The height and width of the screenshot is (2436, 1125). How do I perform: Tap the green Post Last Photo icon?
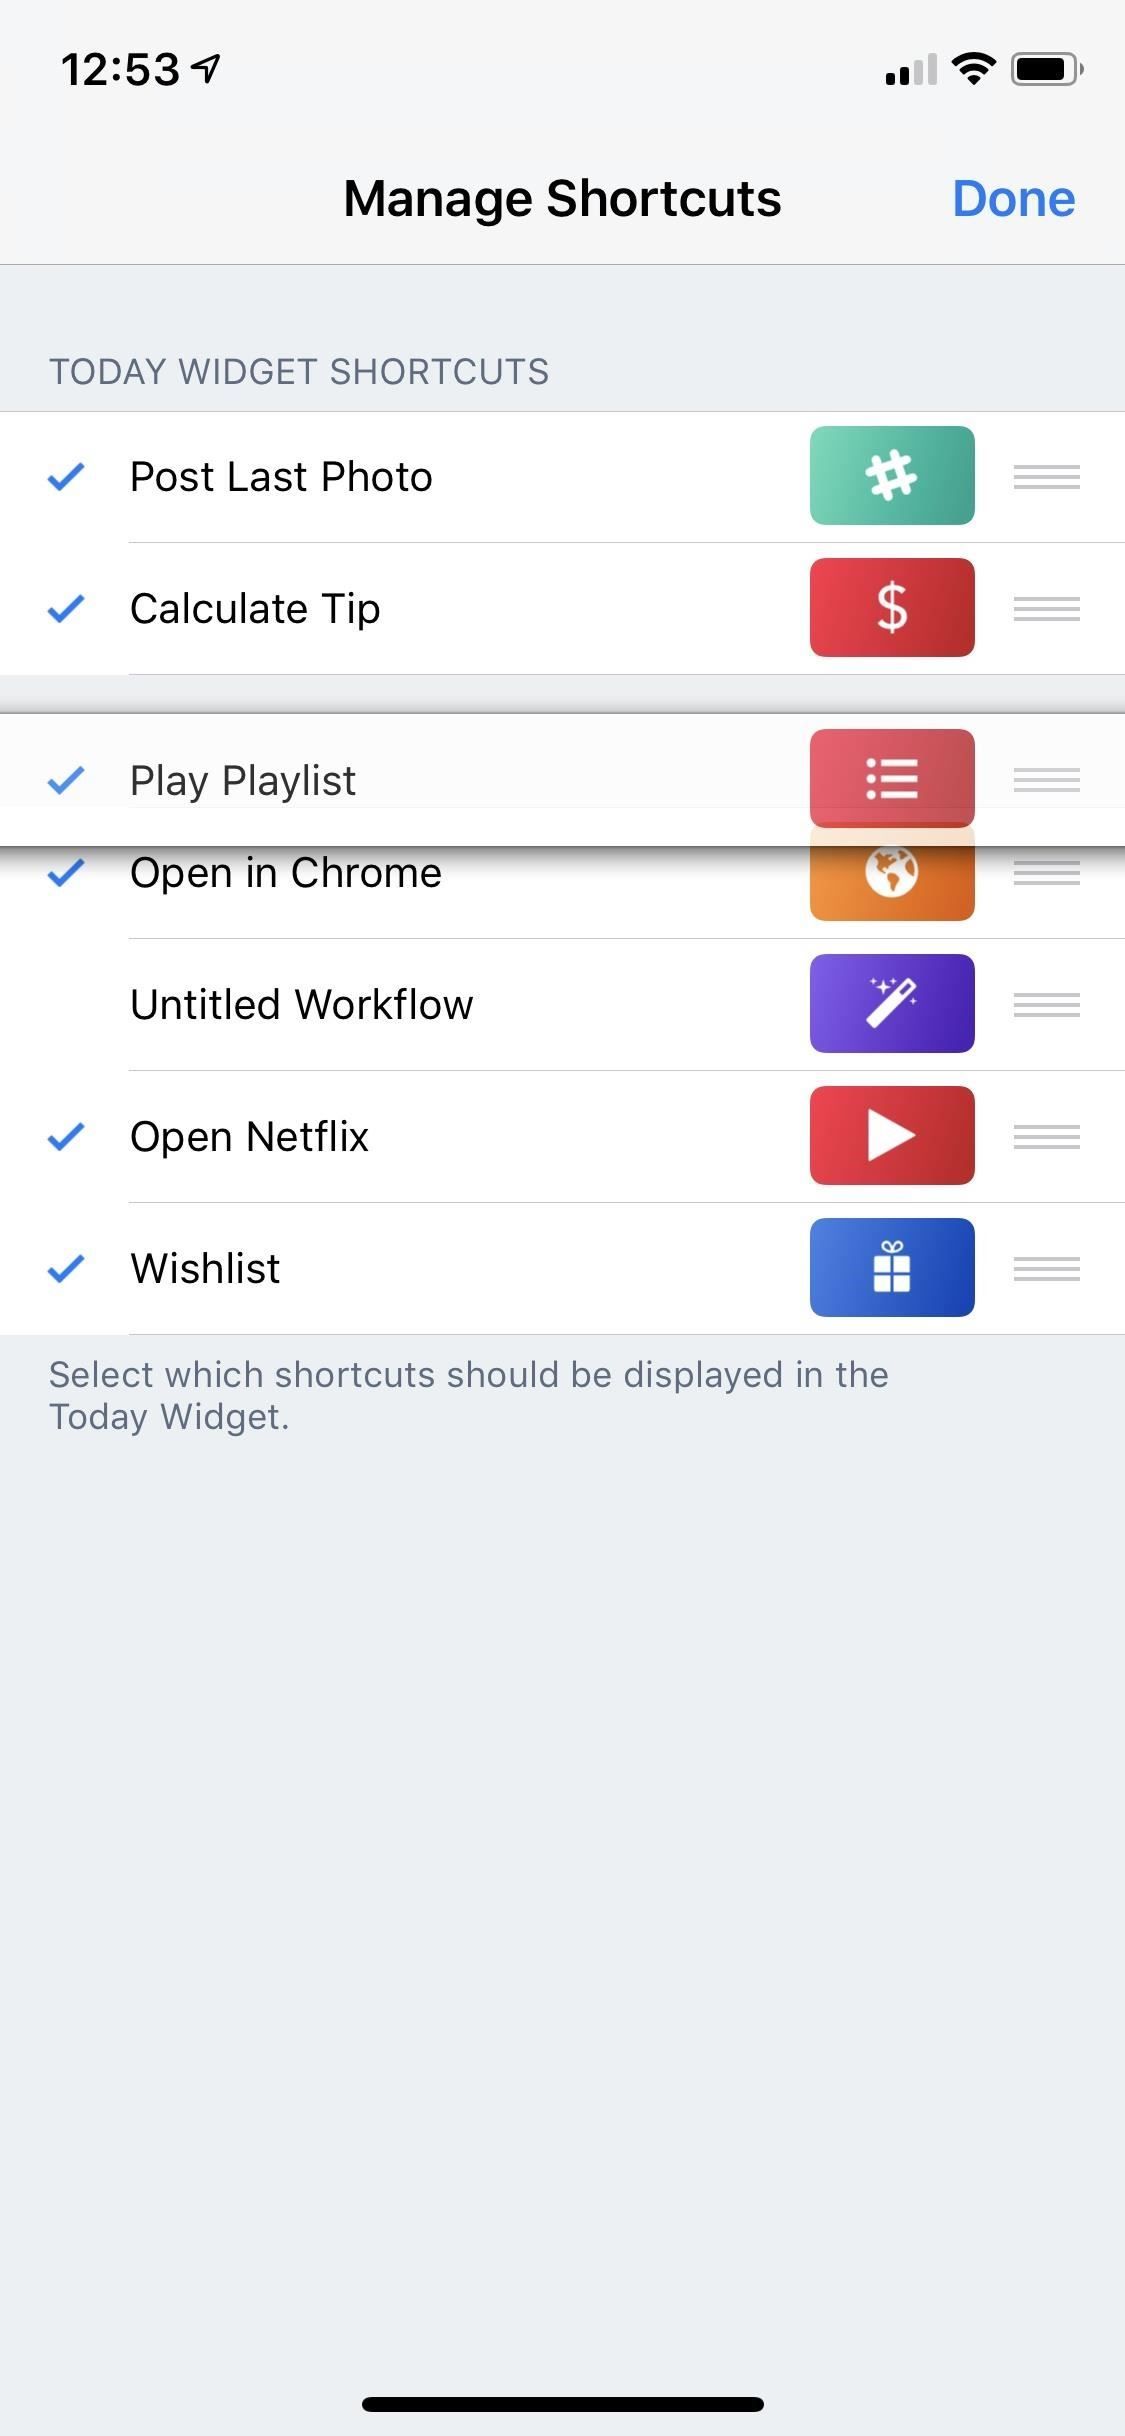[x=891, y=476]
